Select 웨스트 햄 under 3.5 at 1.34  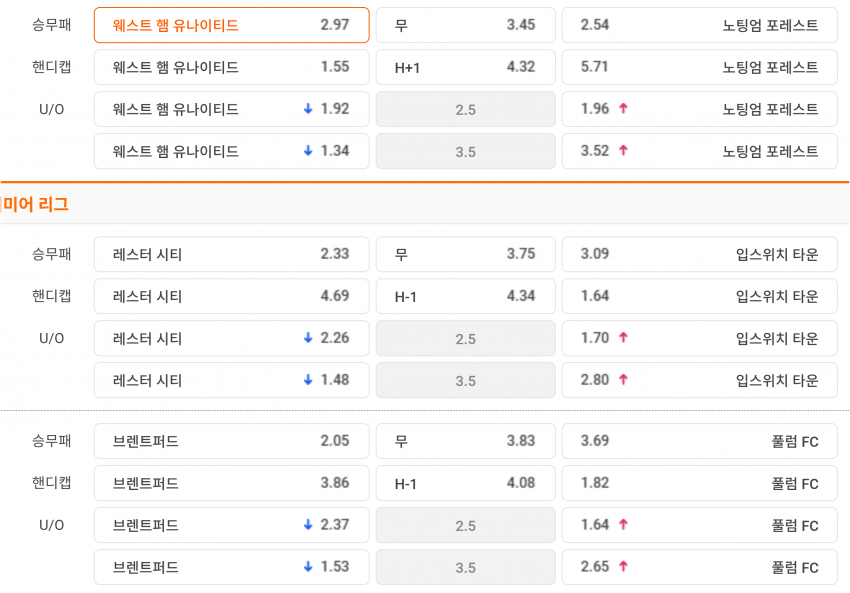[231, 151]
